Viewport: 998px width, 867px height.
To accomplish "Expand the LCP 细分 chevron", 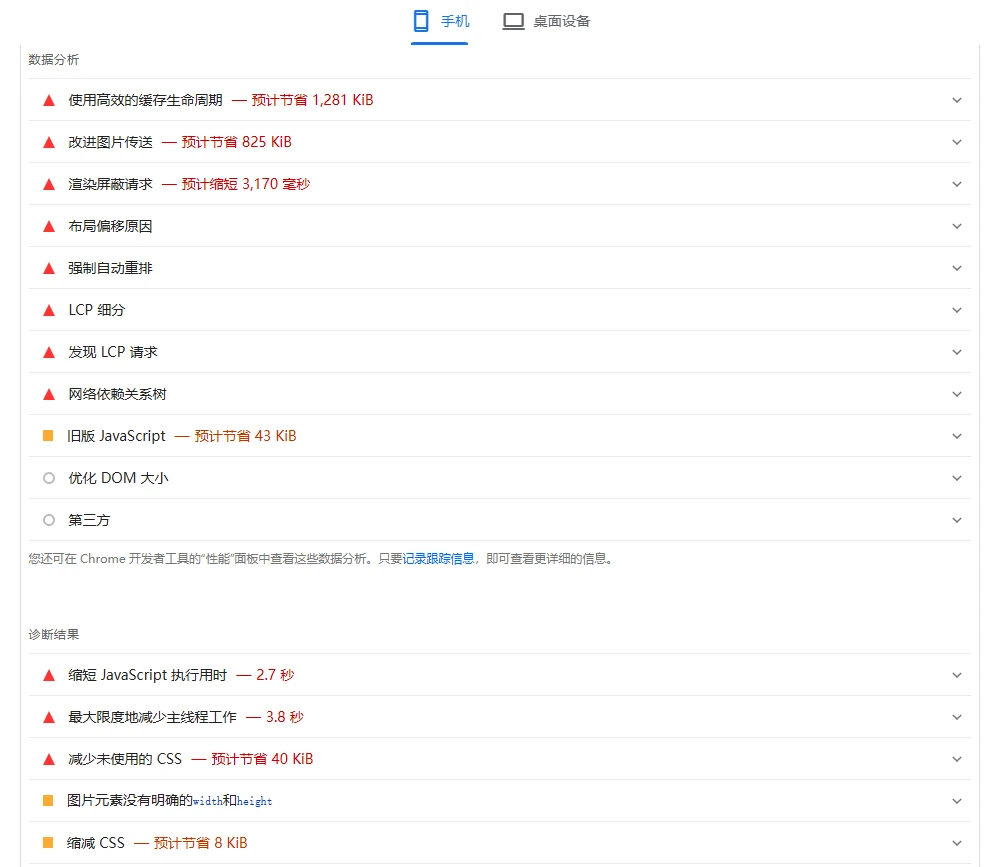I will [x=957, y=310].
